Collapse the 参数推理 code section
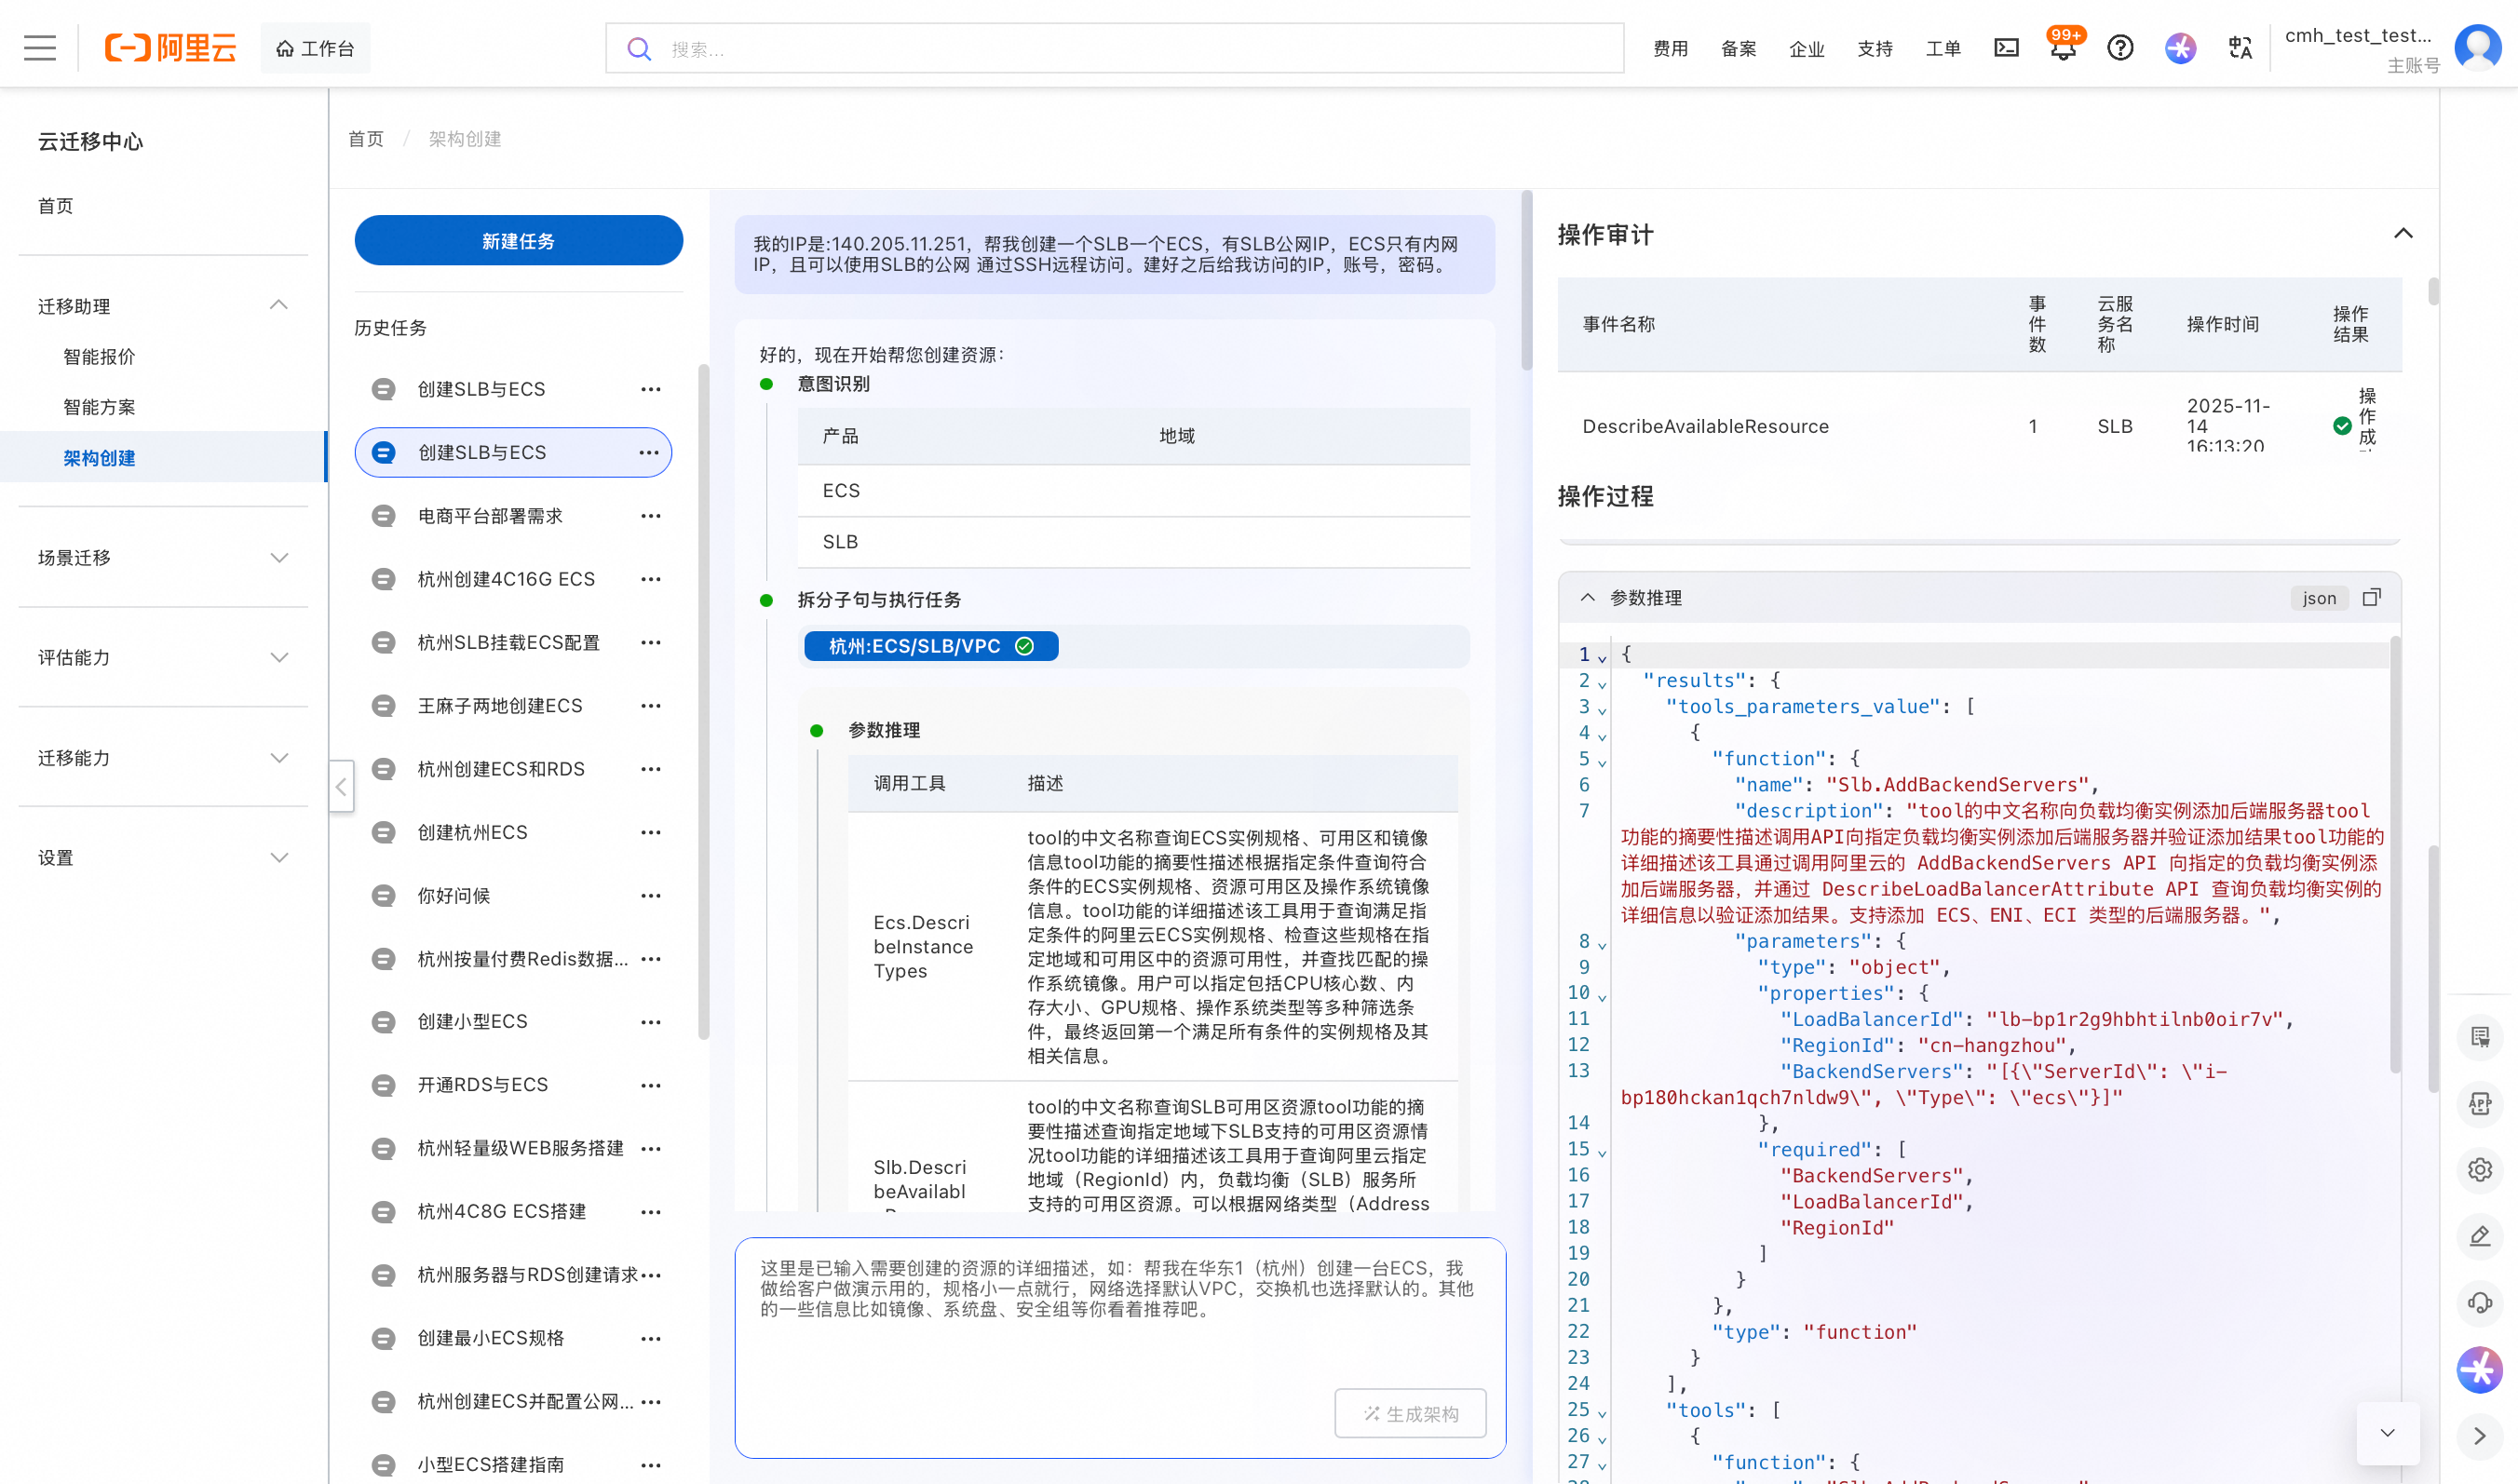Image resolution: width=2518 pixels, height=1484 pixels. (x=1587, y=597)
